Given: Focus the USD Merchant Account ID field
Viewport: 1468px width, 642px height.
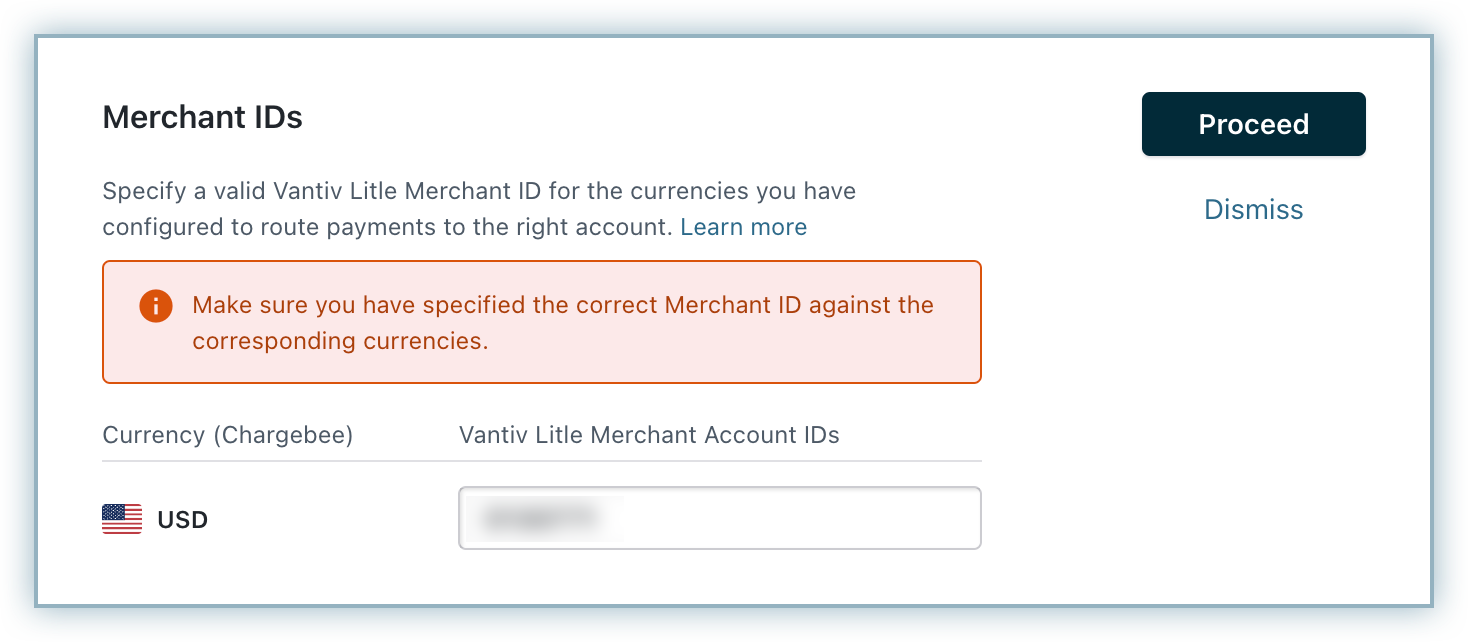Looking at the screenshot, I should point(719,518).
